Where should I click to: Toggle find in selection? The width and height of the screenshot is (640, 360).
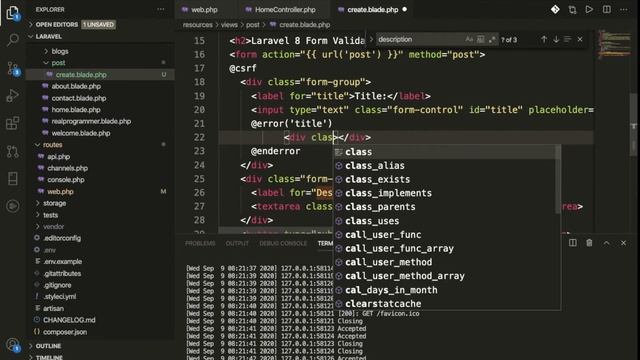567,39
